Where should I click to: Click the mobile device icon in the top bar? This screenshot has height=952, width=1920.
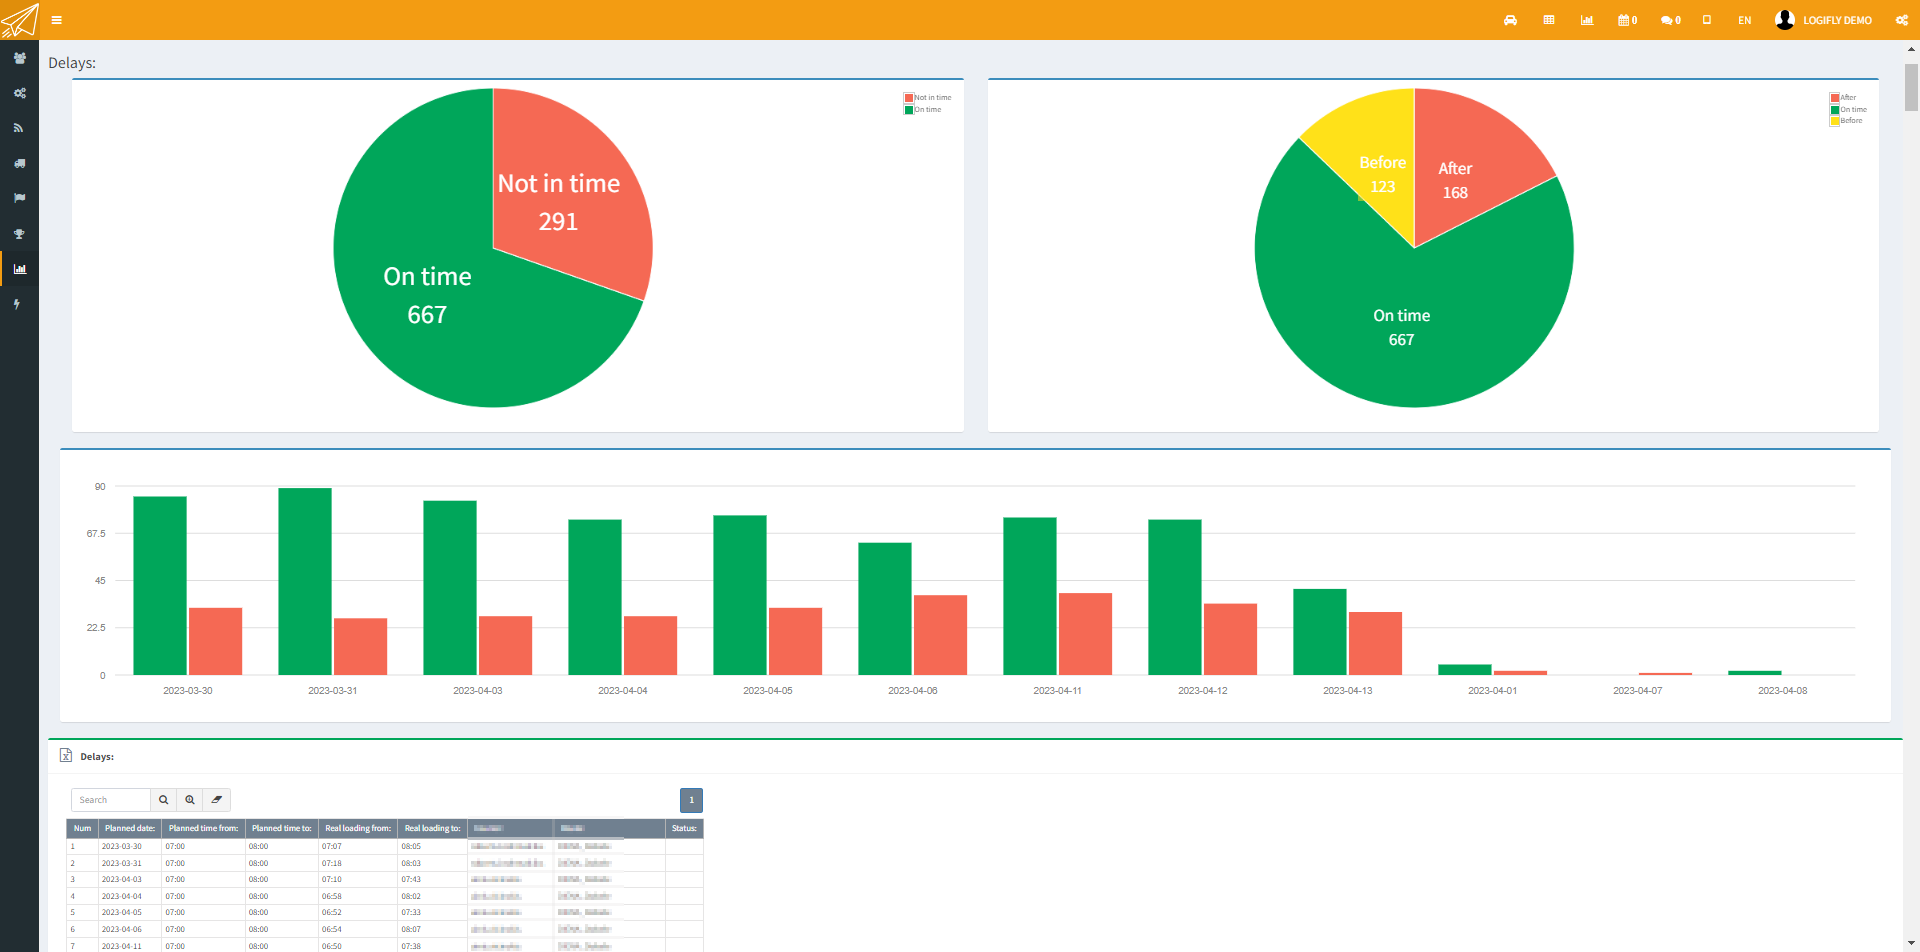coord(1707,20)
